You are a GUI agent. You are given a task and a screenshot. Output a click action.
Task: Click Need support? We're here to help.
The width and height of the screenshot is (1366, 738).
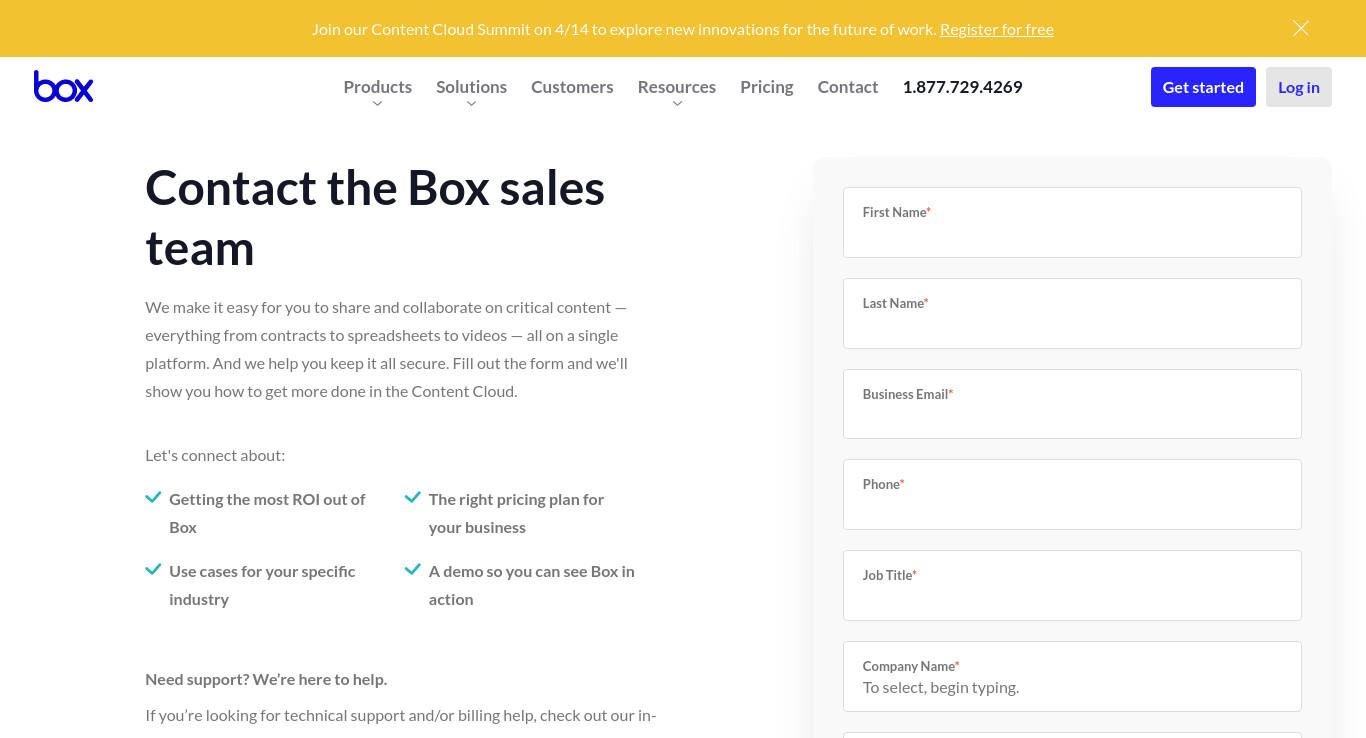[x=266, y=679]
